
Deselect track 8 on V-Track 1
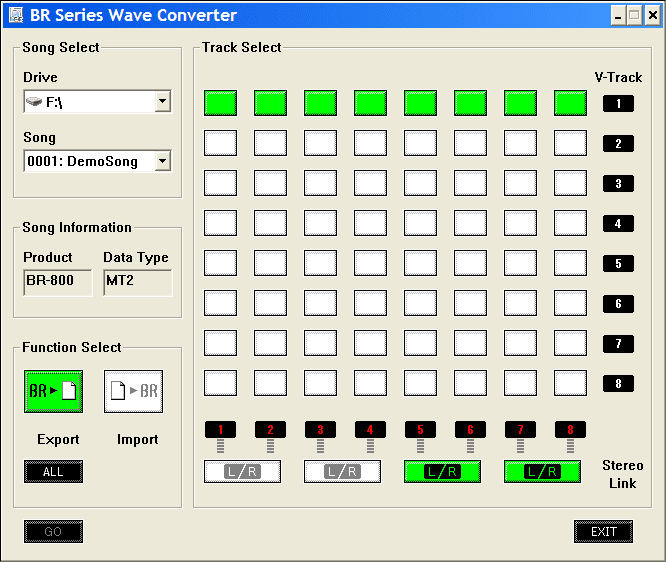coord(570,103)
